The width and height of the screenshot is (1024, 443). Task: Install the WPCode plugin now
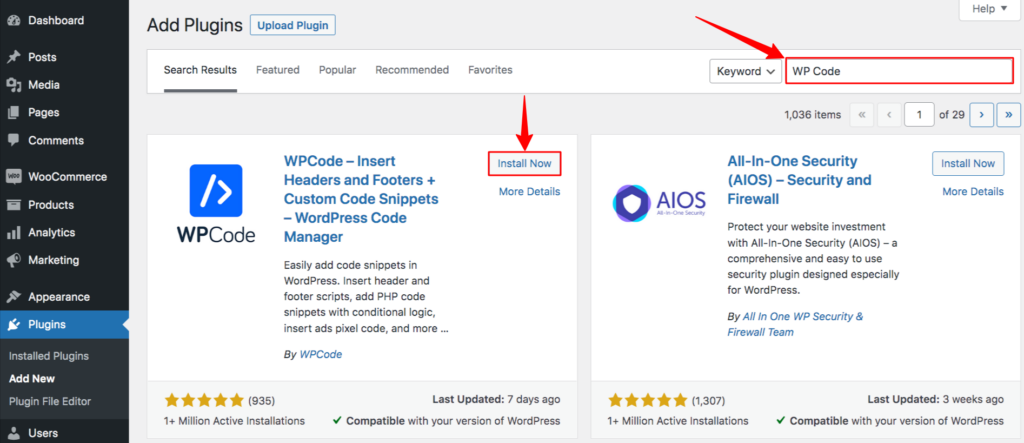click(524, 163)
